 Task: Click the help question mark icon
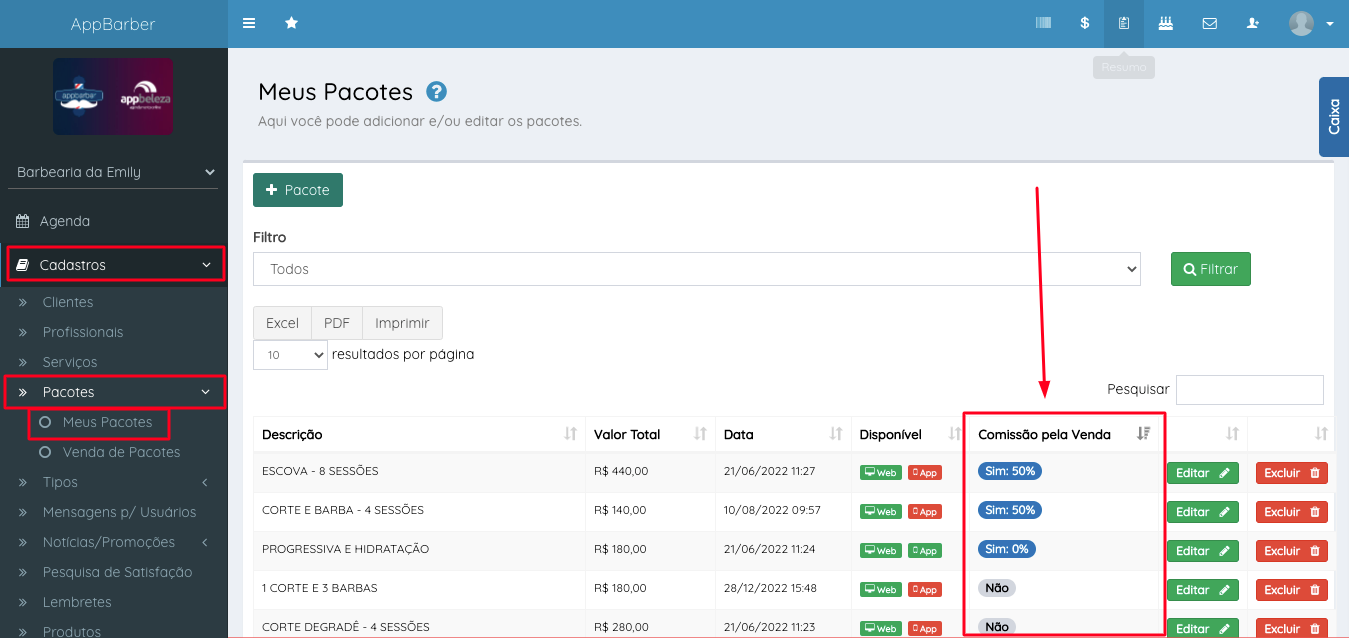[x=436, y=92]
